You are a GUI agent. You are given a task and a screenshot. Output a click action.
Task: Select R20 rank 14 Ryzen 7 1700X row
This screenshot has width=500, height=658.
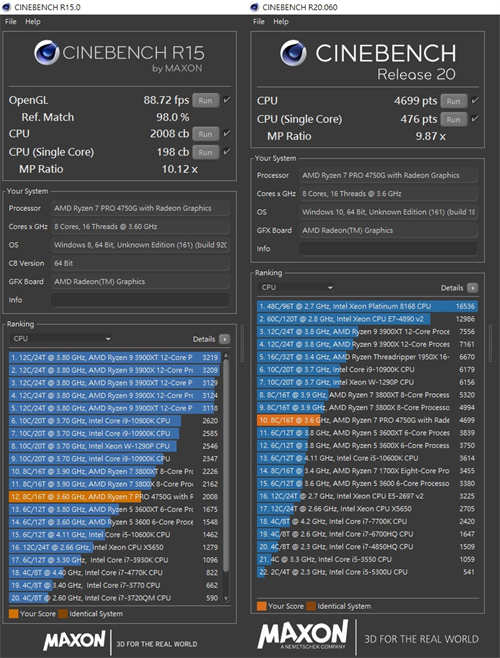tap(367, 471)
